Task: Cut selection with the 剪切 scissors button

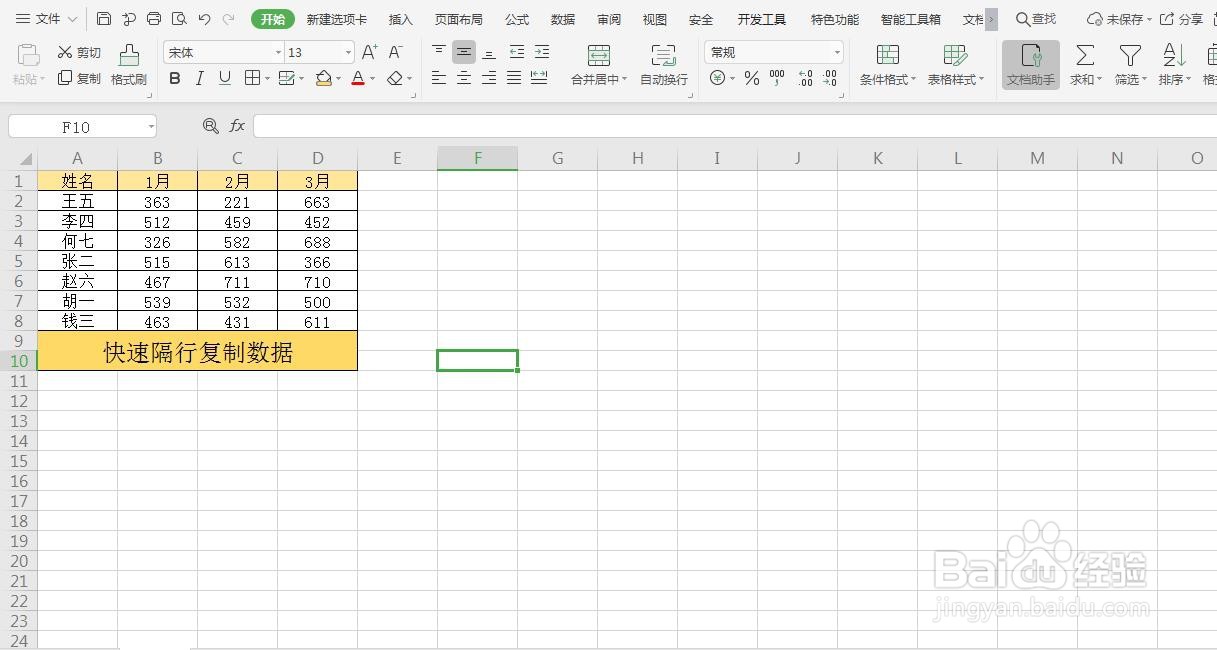Action: pyautogui.click(x=79, y=52)
